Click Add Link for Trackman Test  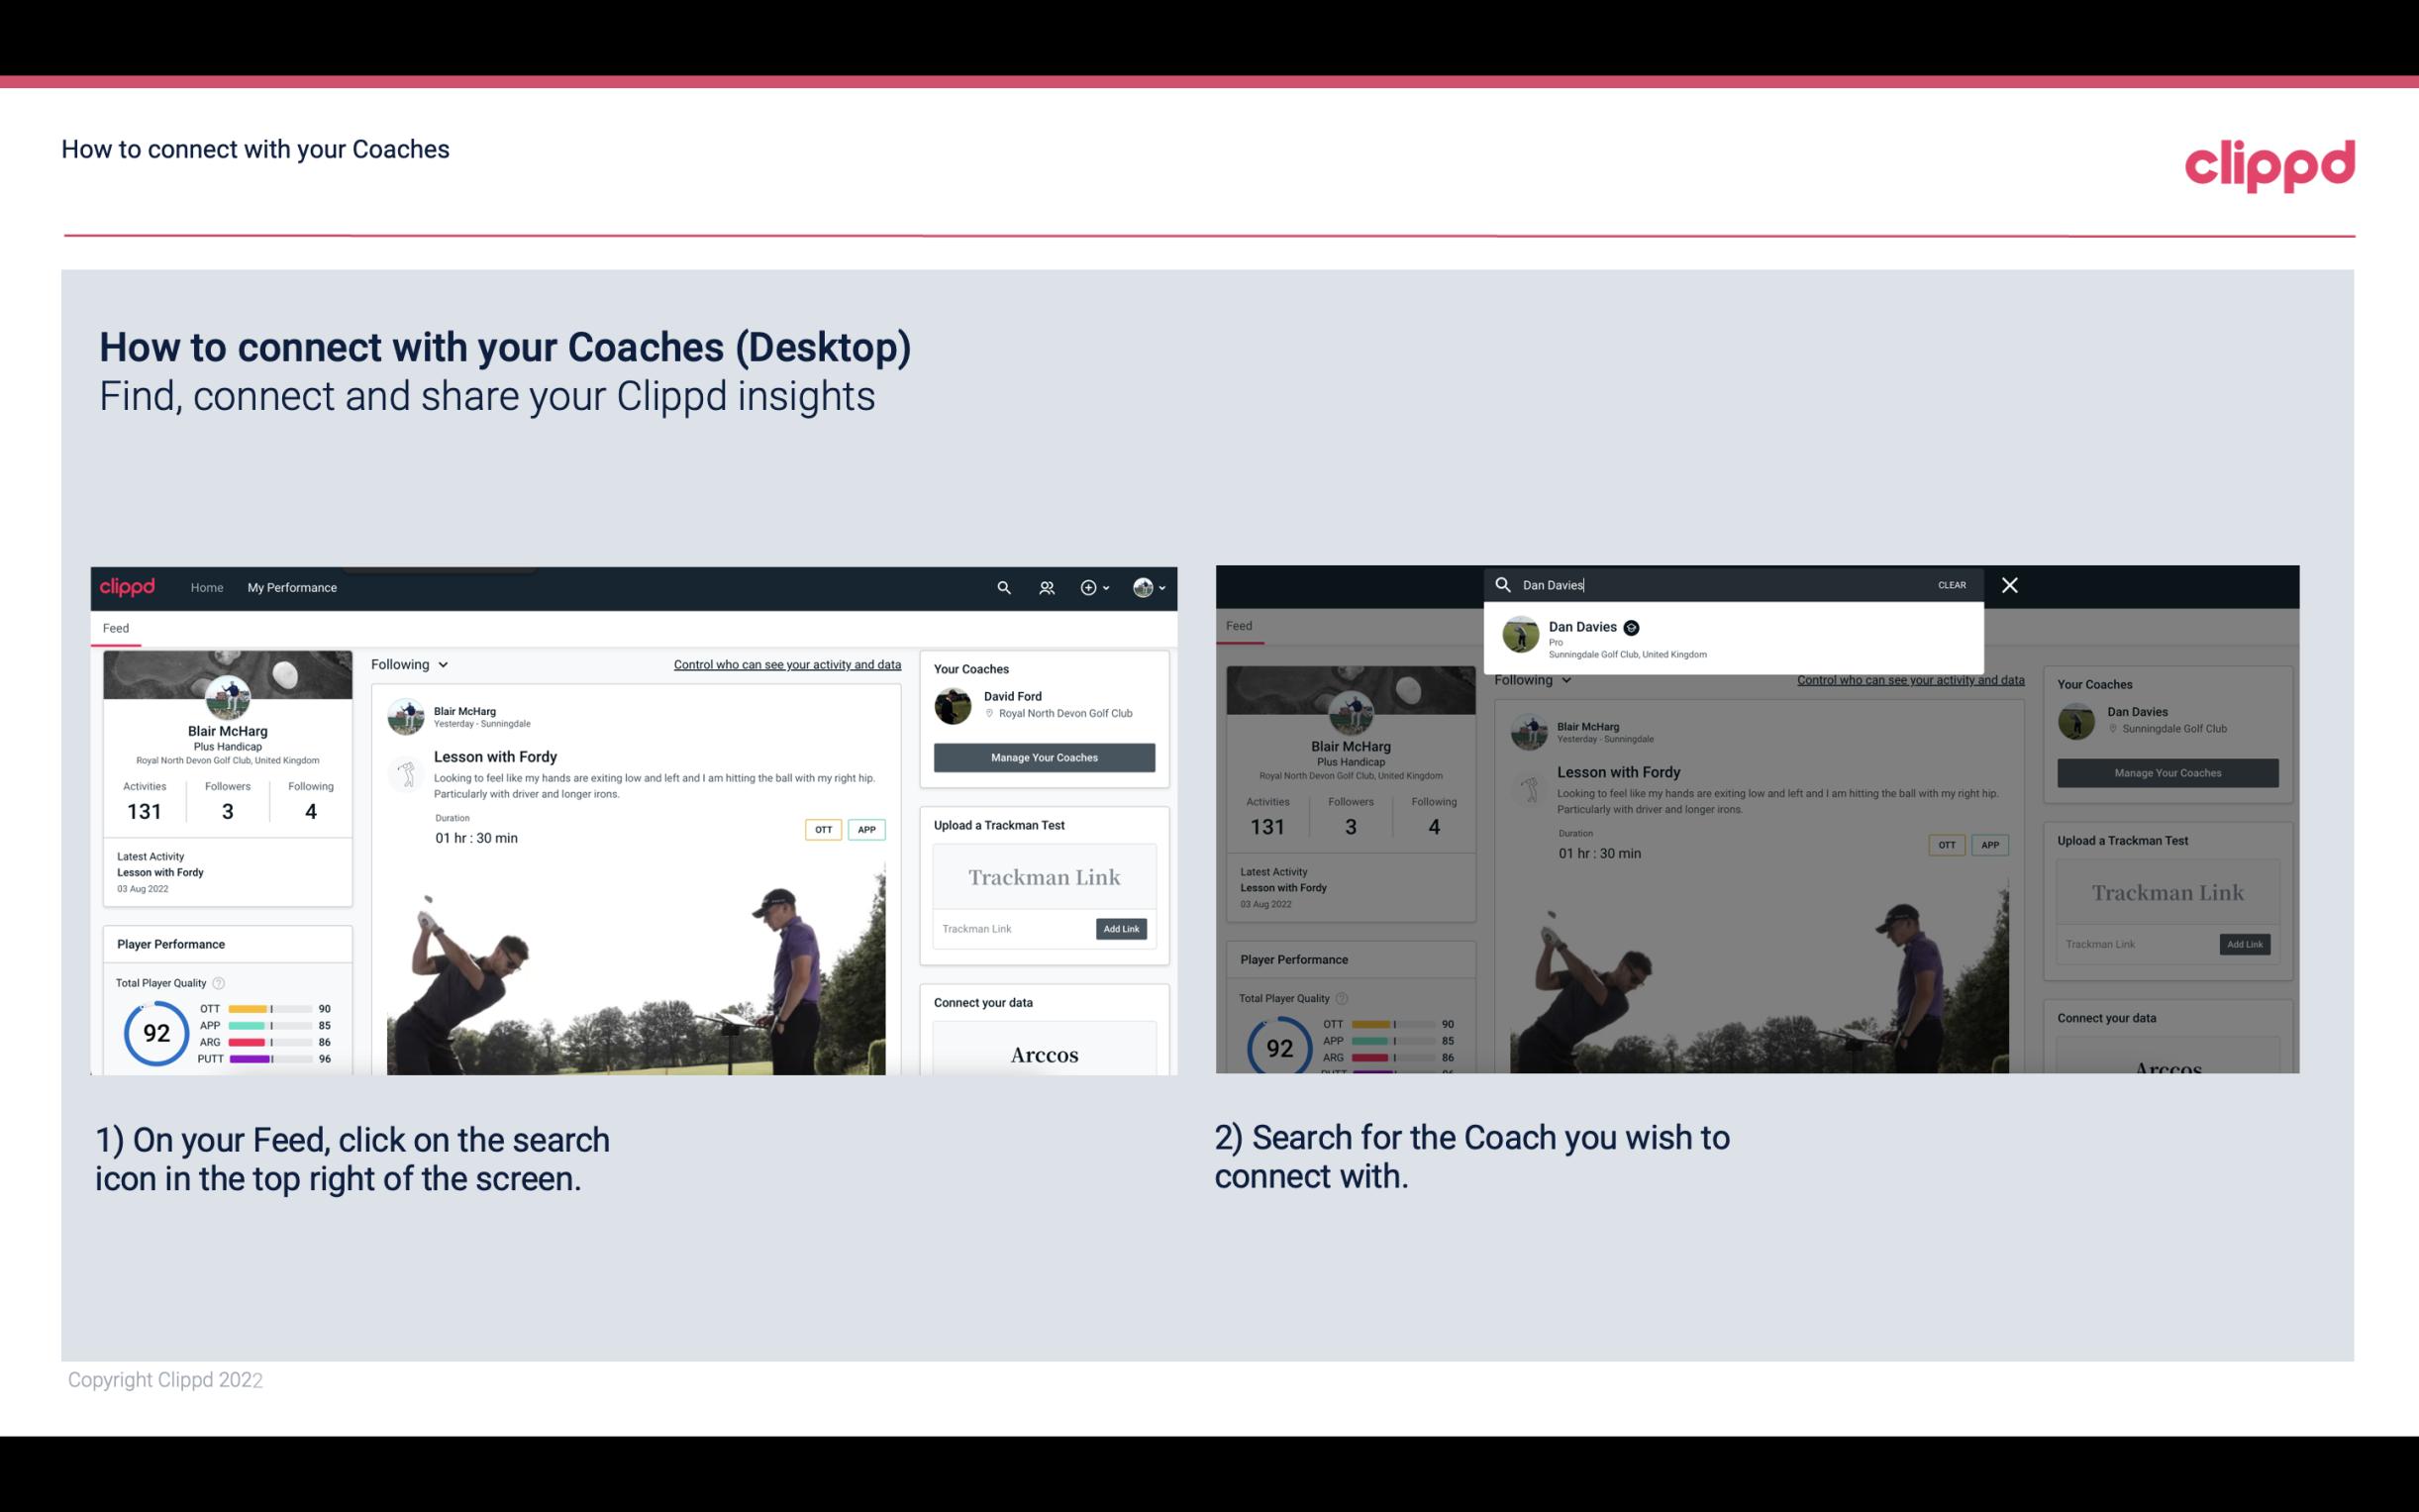coord(1122,929)
